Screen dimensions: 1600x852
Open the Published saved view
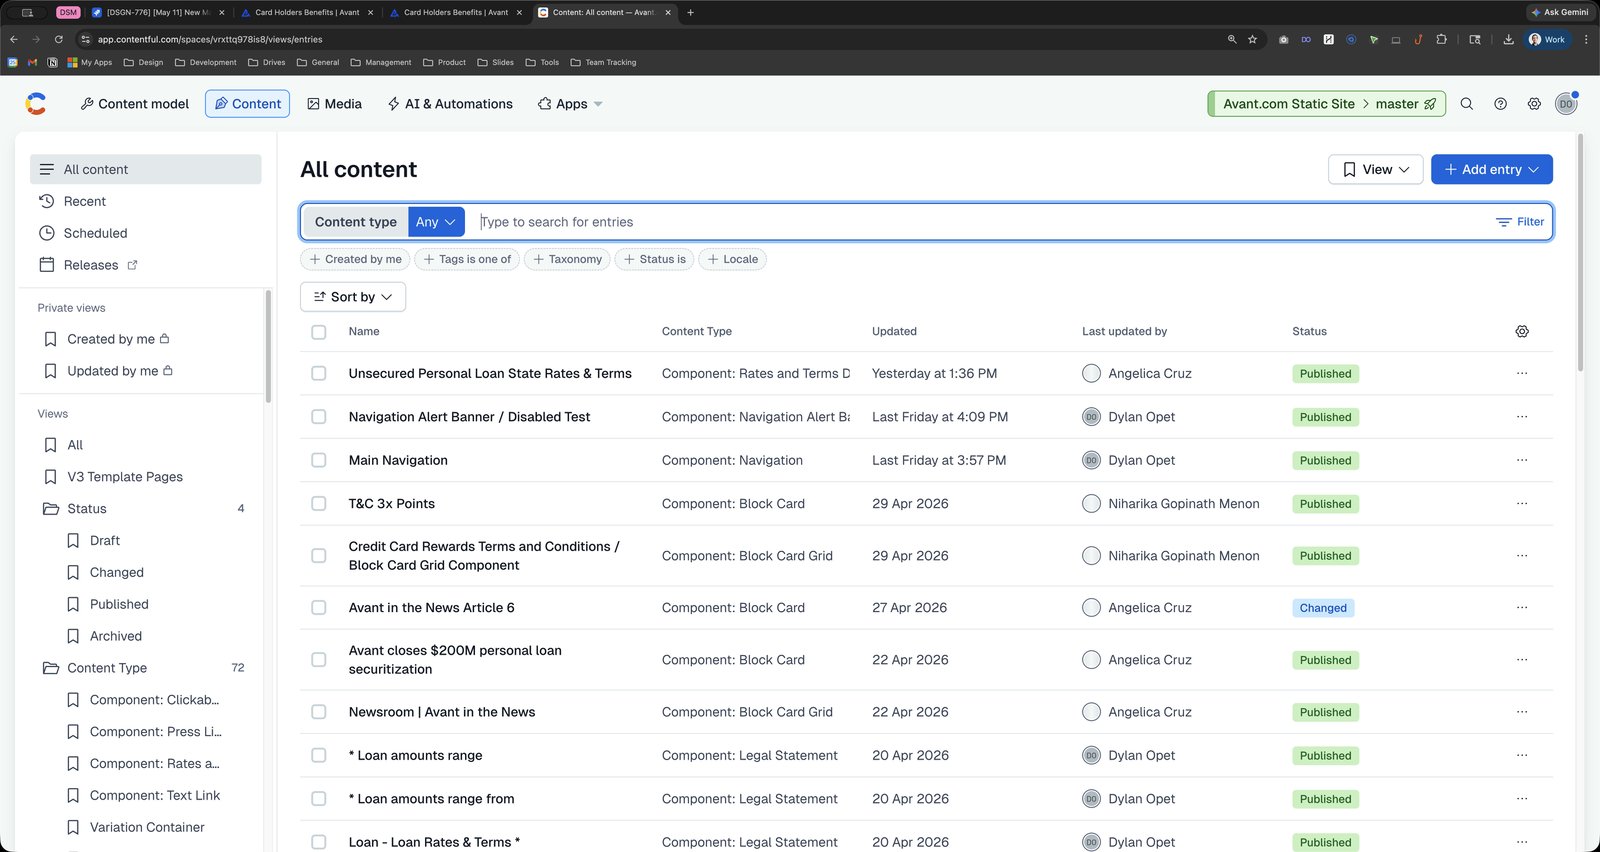pos(119,604)
